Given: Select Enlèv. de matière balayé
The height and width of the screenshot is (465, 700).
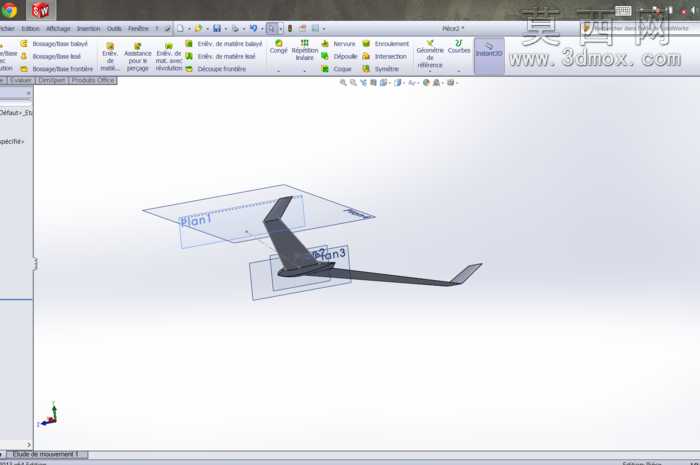Looking at the screenshot, I should tap(224, 44).
